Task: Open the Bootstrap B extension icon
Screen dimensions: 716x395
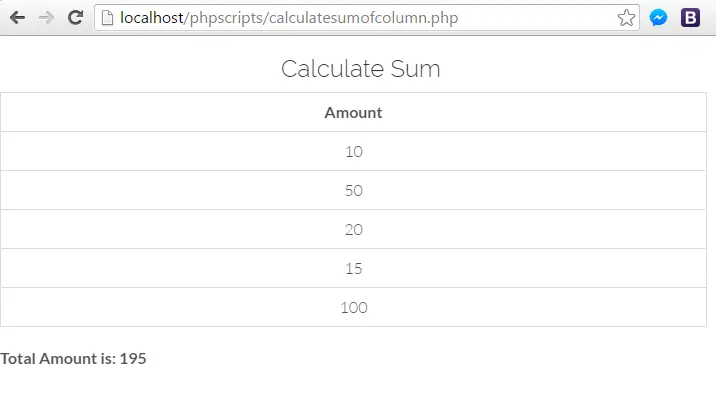Action: pos(690,18)
